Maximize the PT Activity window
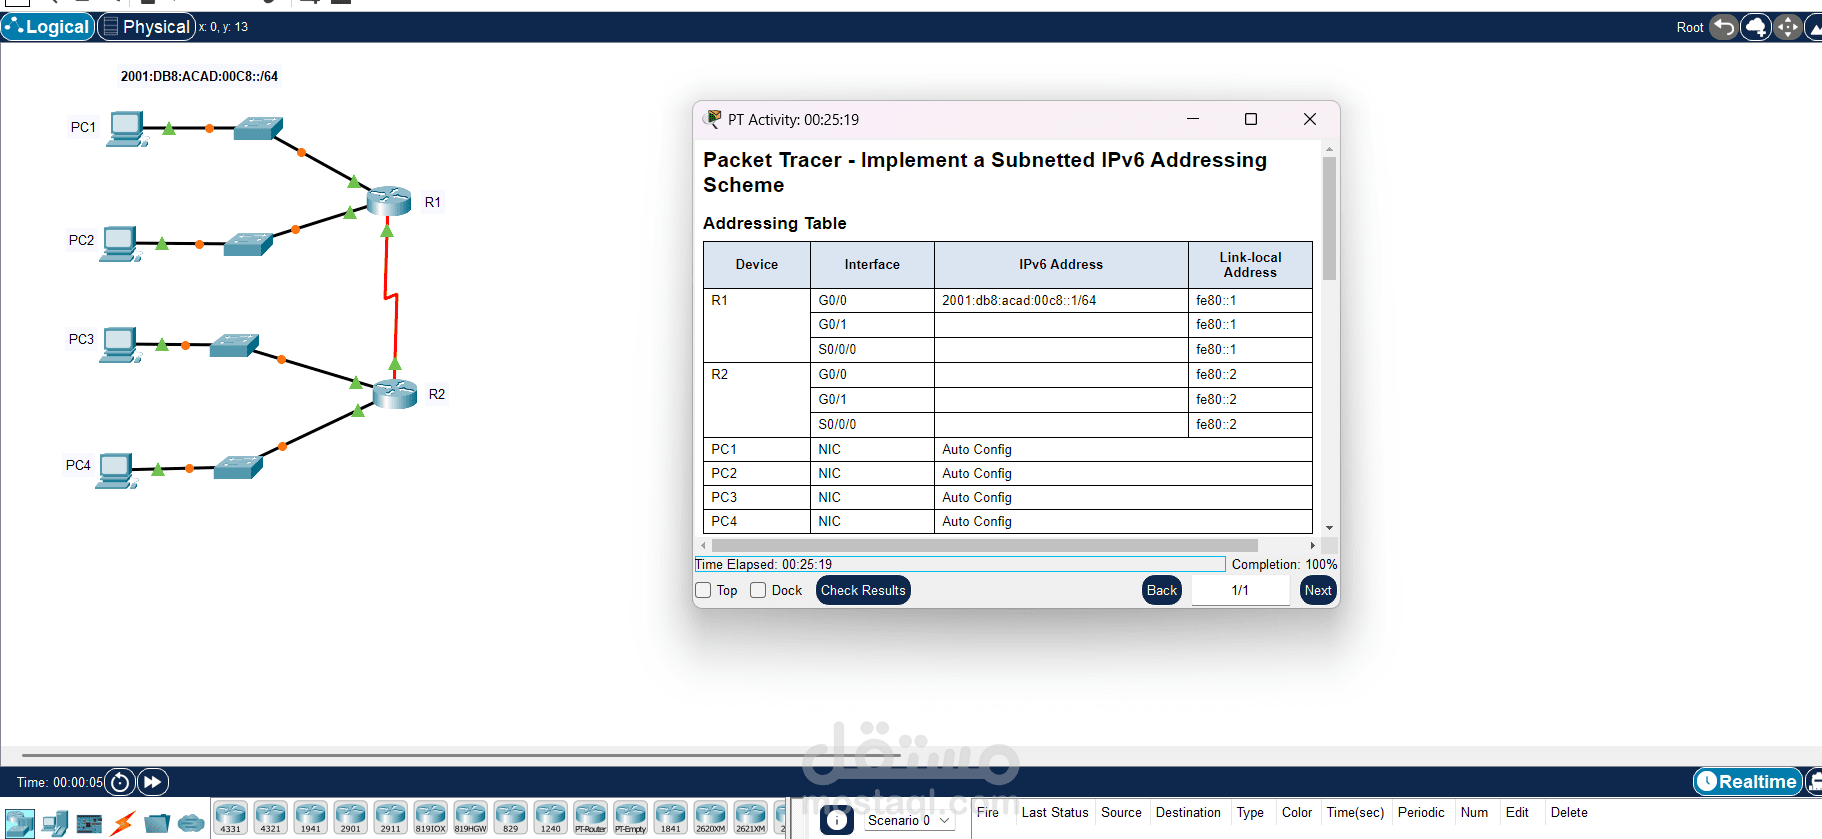Screen dimensions: 1822x839 tap(1250, 119)
